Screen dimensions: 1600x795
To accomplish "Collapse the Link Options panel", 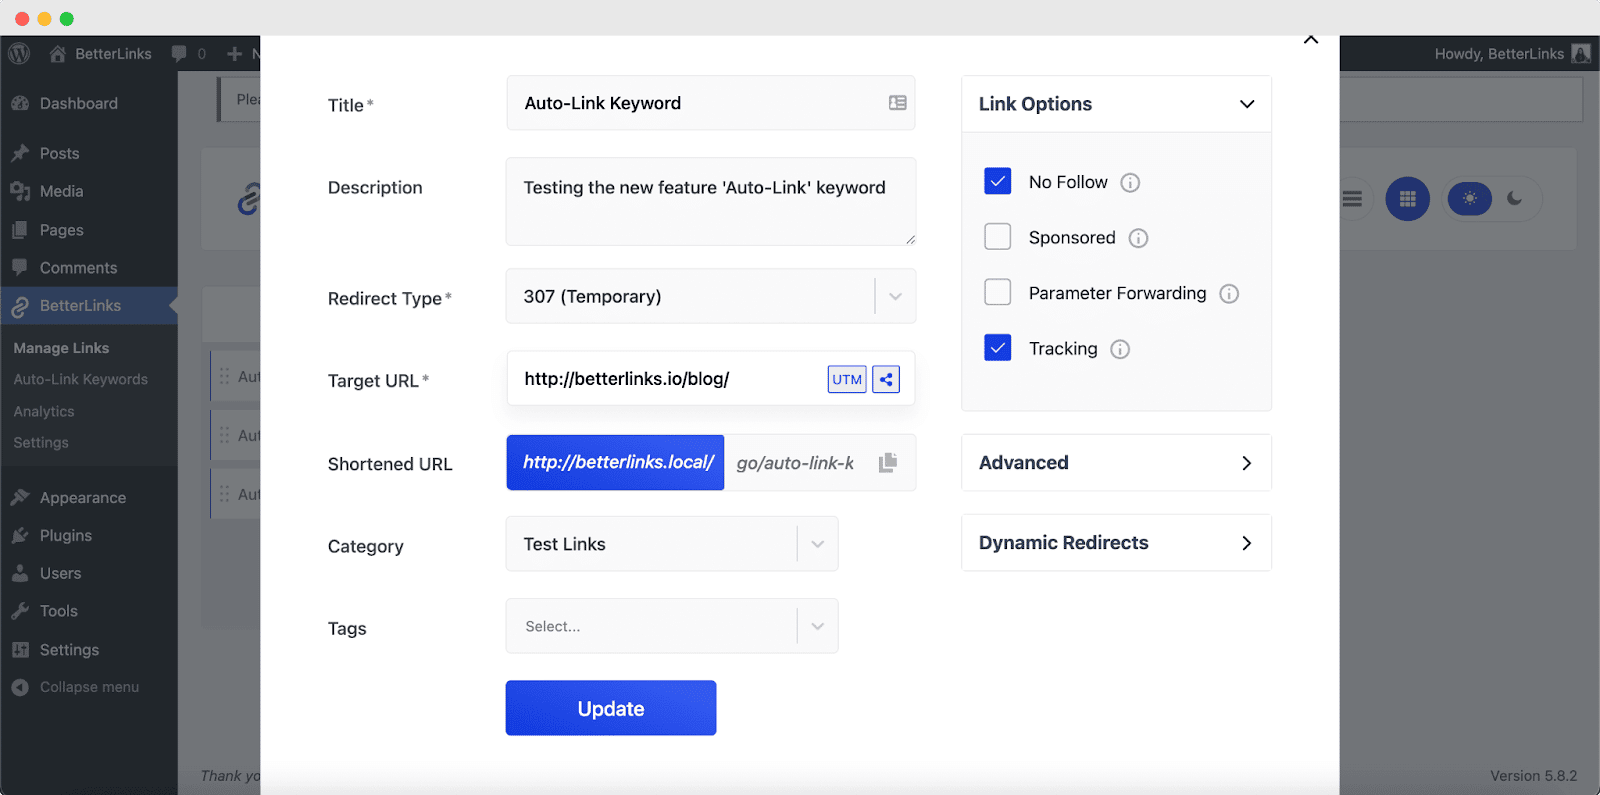I will point(1116,104).
